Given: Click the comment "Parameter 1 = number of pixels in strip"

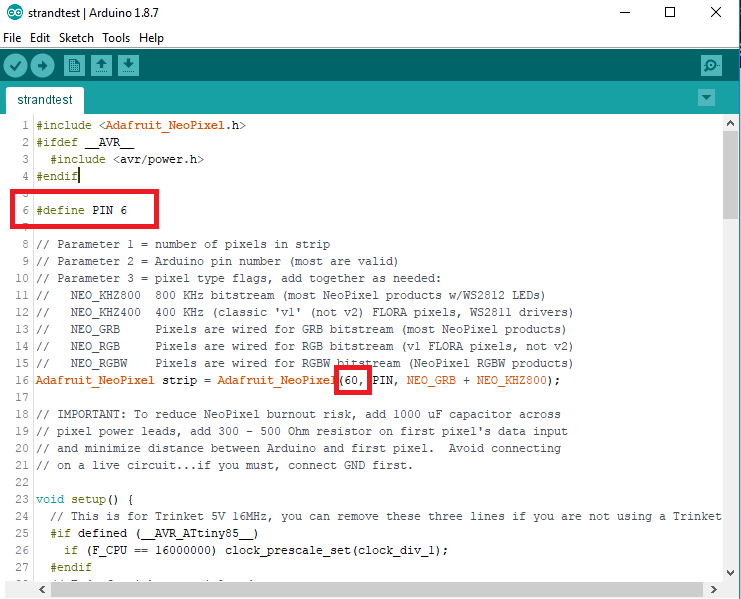Looking at the screenshot, I should pyautogui.click(x=194, y=244).
